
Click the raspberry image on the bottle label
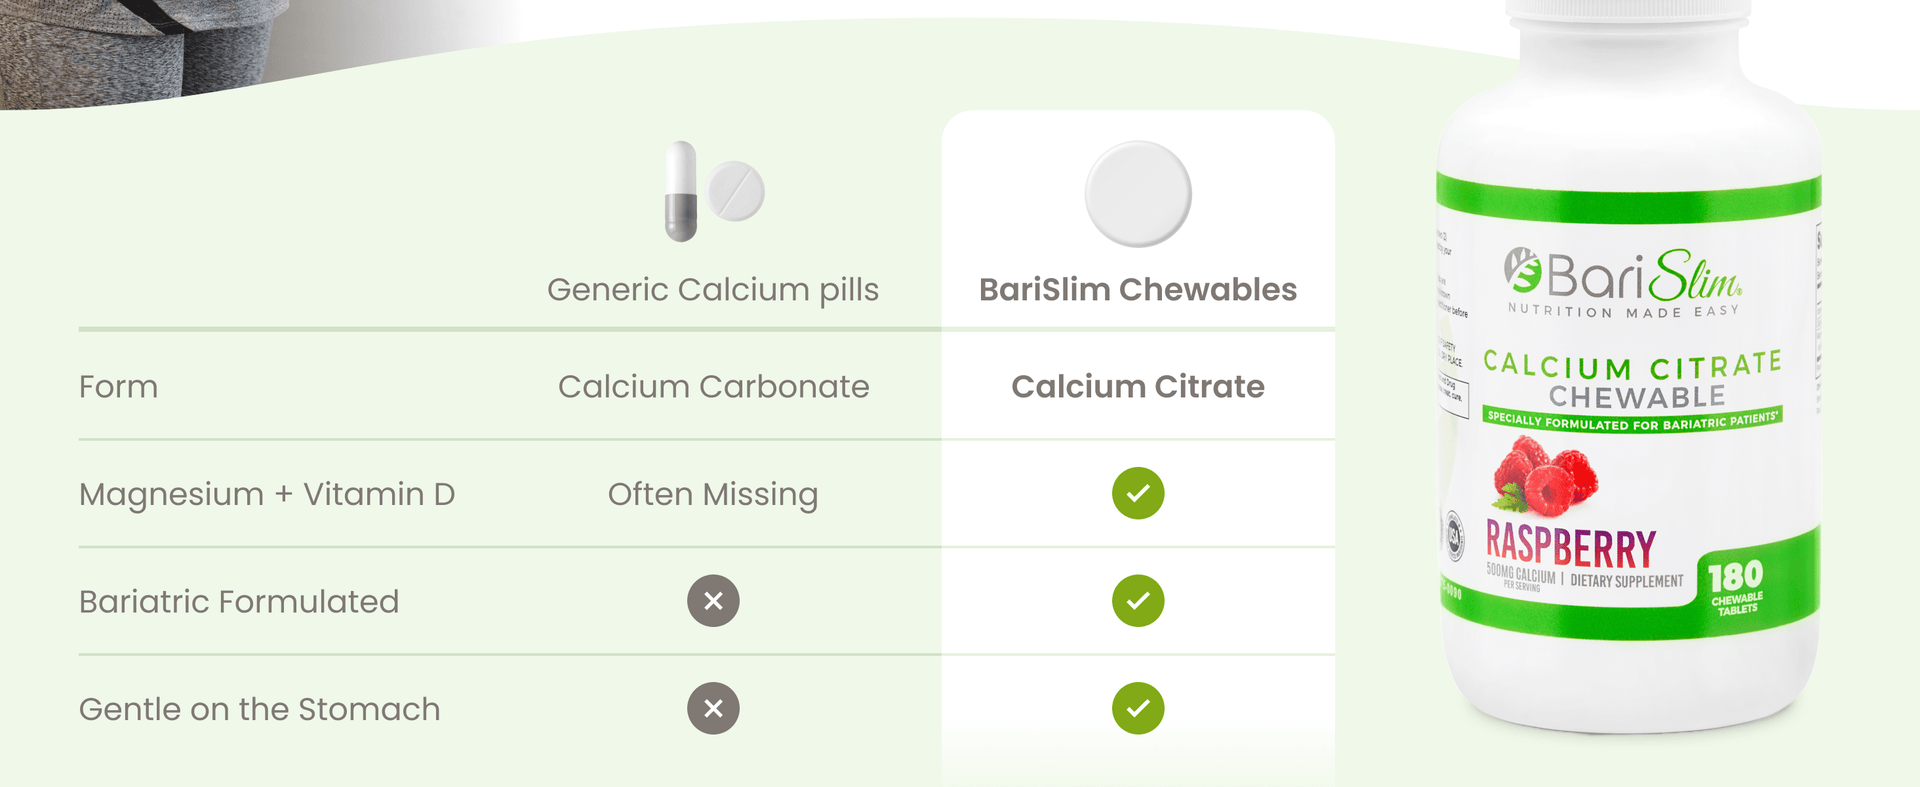pos(1544,475)
